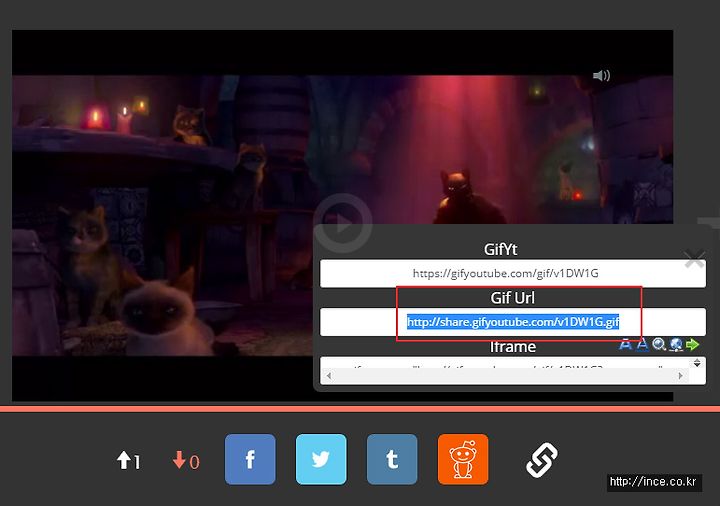The height and width of the screenshot is (506, 720).
Task: Click the Iframe embed code field
Action: click(x=512, y=371)
